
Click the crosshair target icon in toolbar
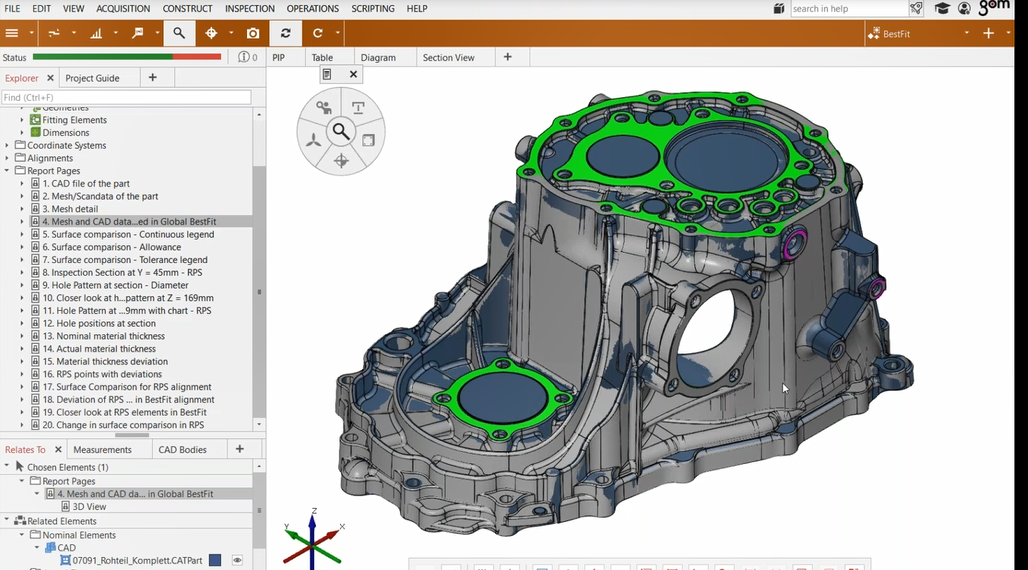211,33
